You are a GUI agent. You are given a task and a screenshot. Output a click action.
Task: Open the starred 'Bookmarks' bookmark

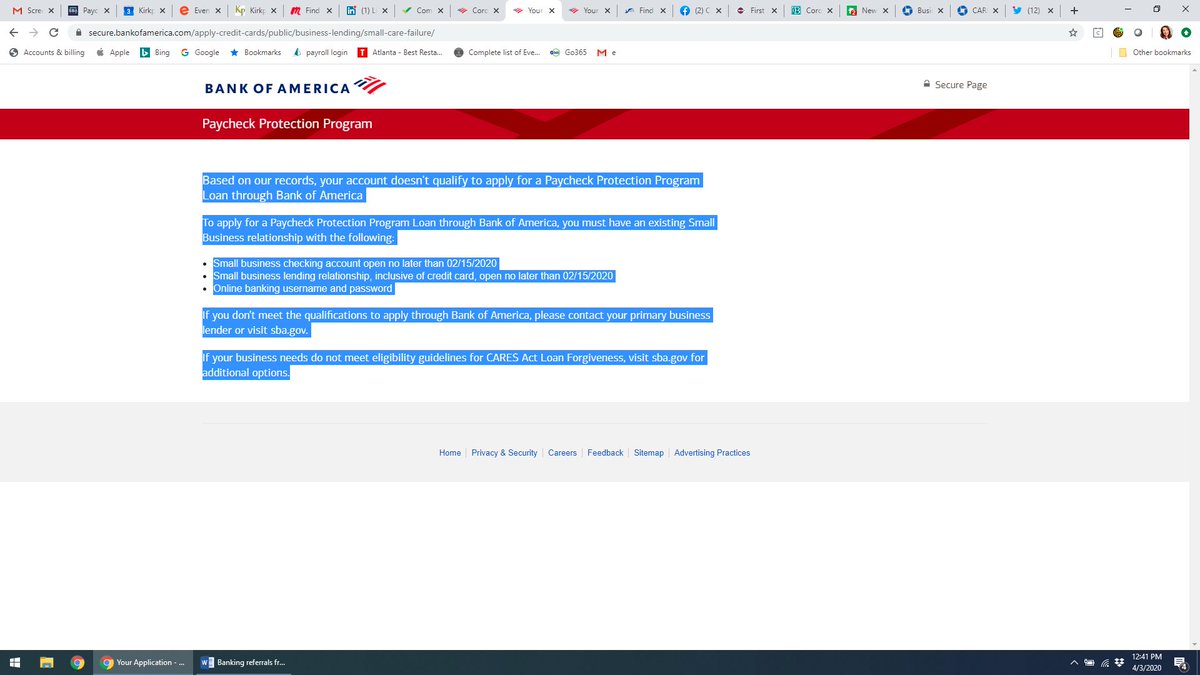[x=255, y=52]
